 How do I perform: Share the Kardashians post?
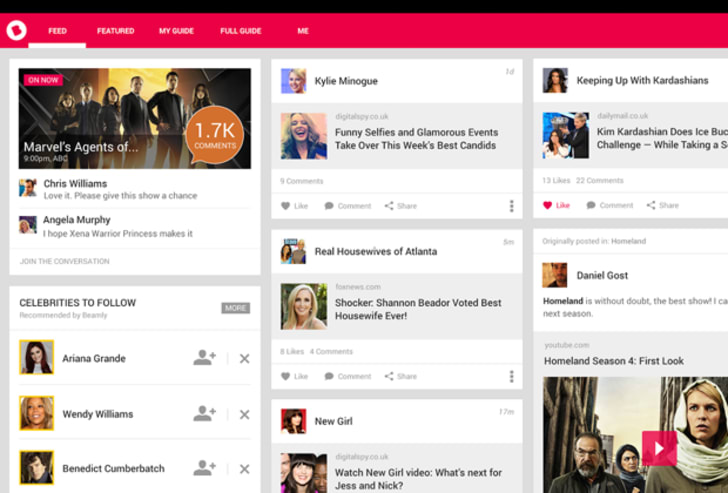[x=663, y=205]
